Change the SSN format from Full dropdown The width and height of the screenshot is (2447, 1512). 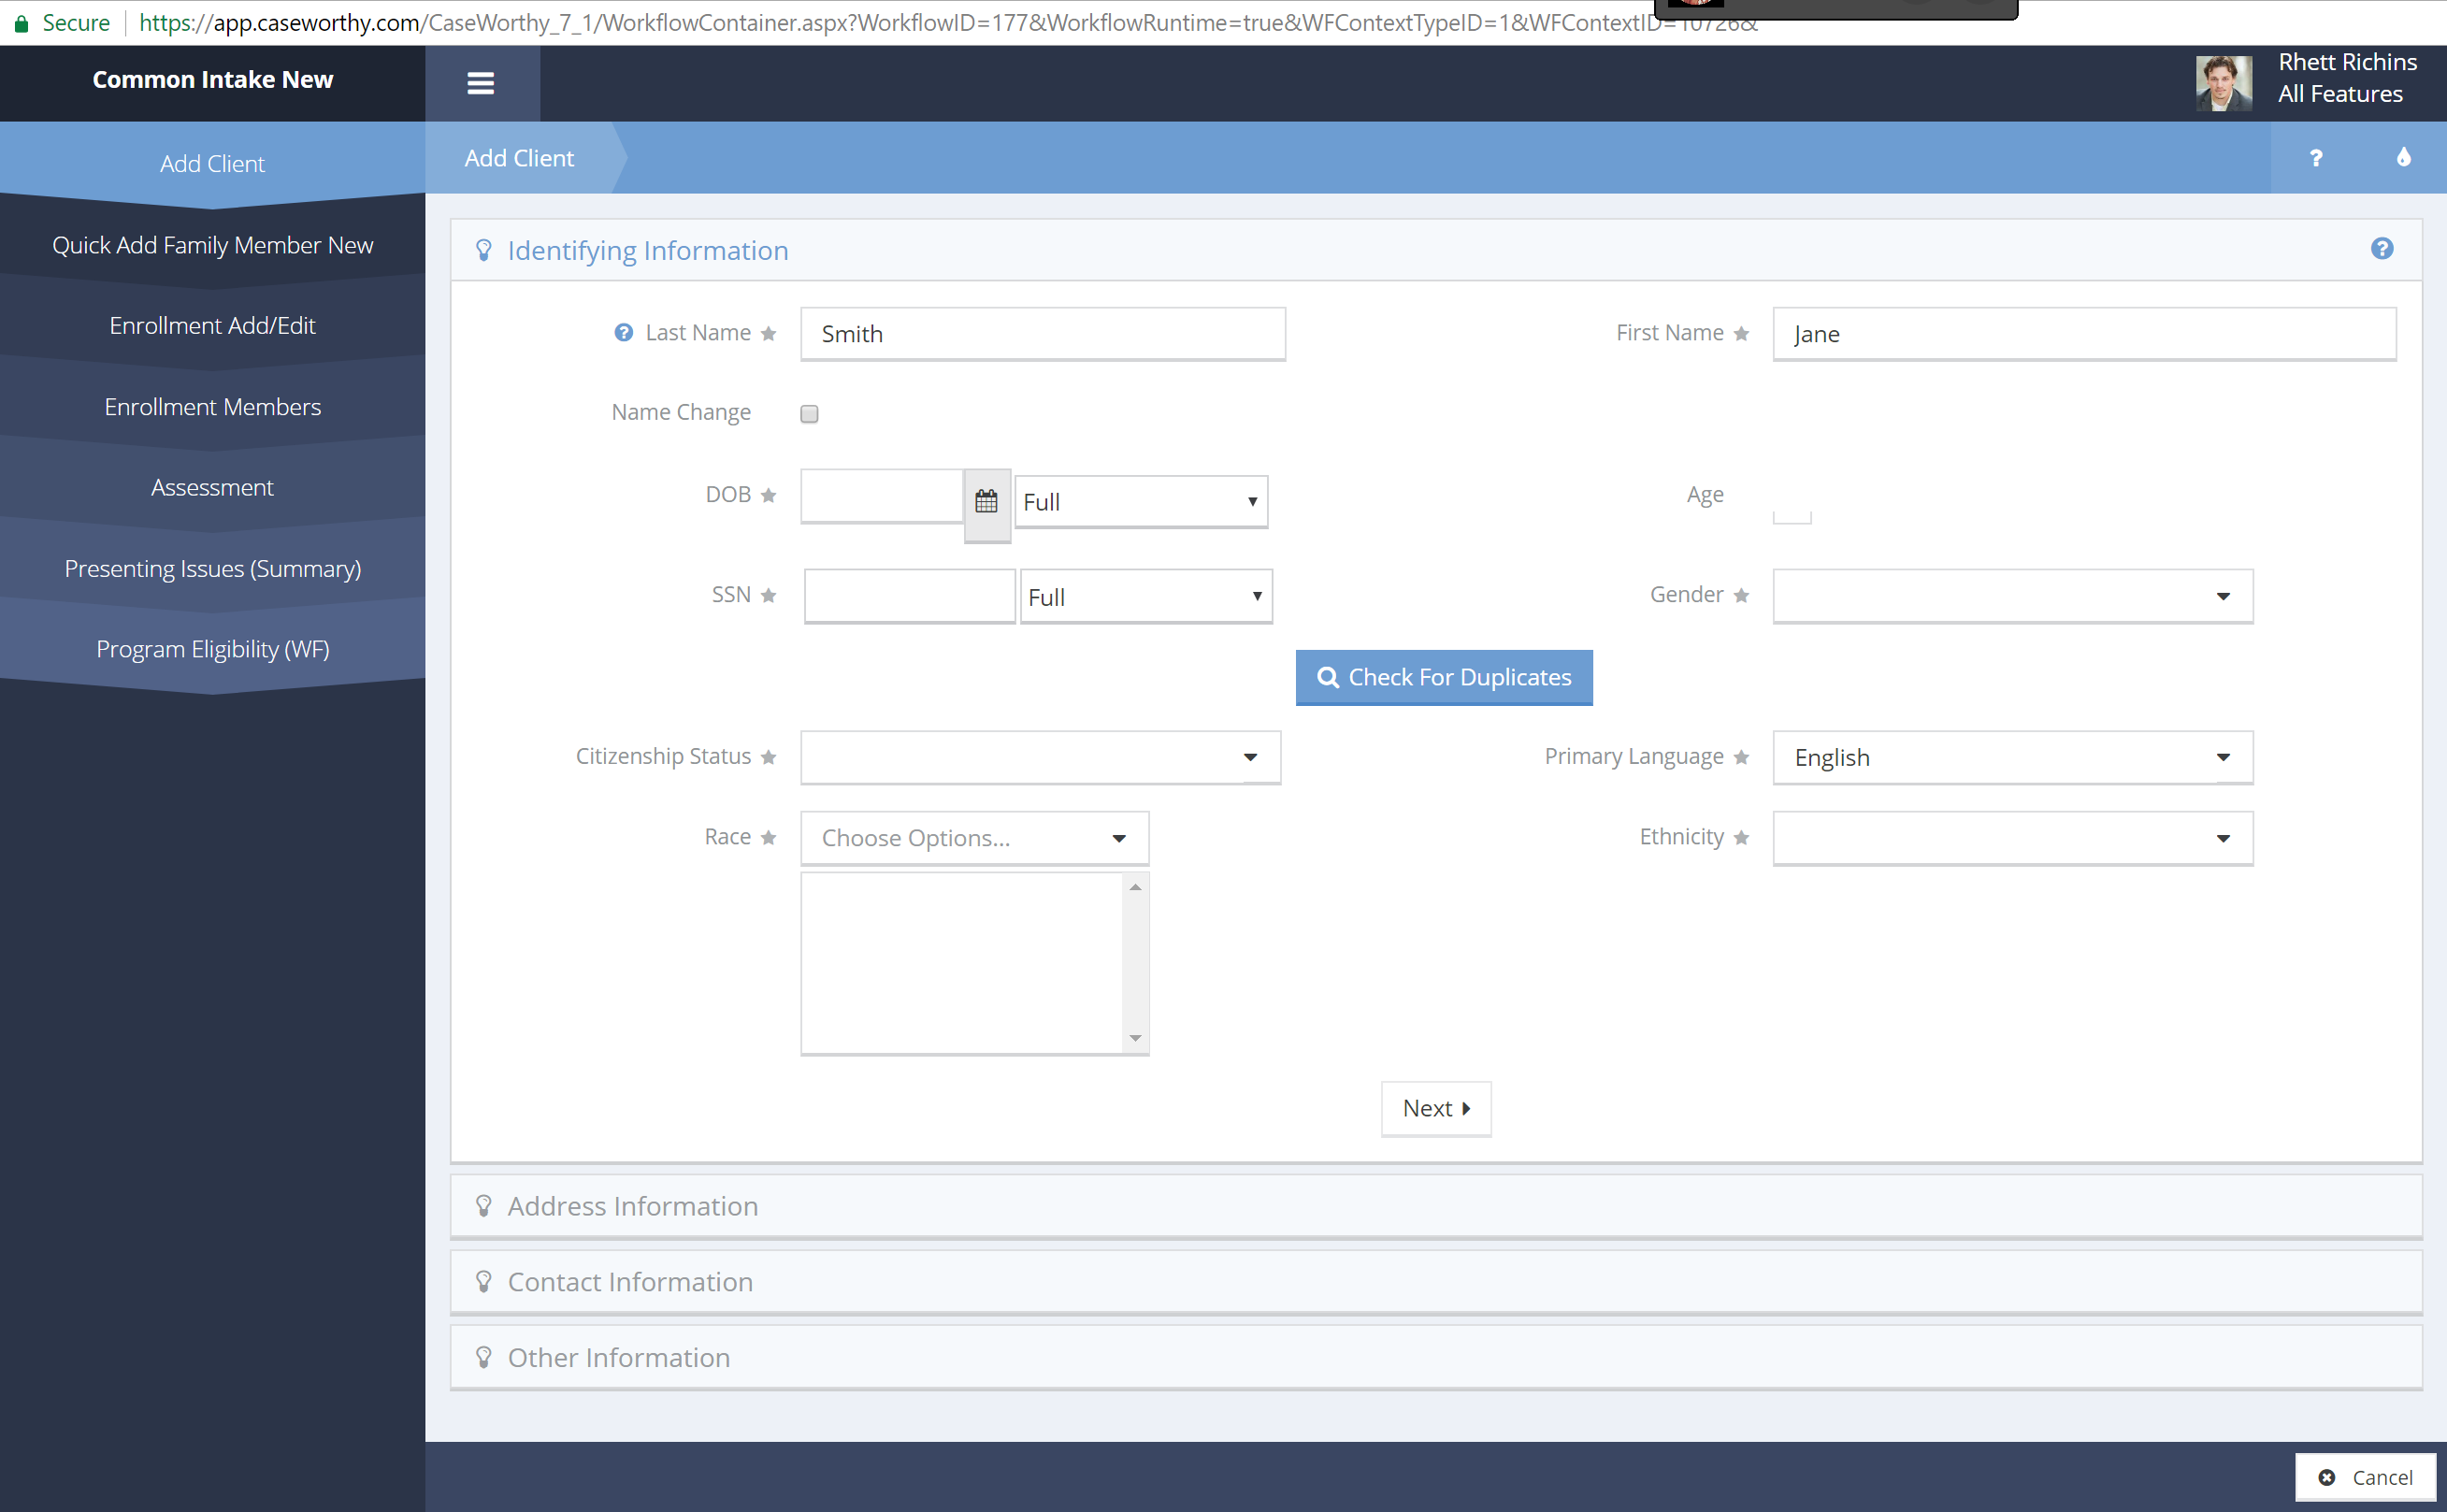click(x=1145, y=596)
